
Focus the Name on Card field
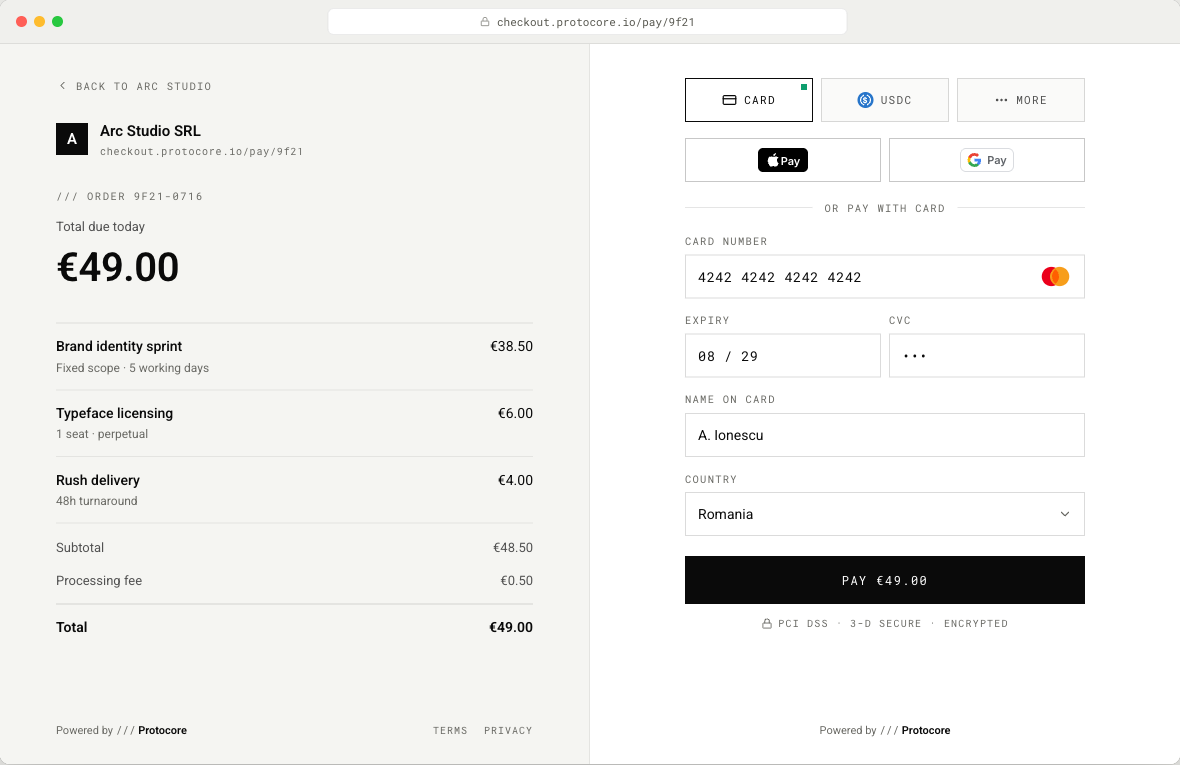pyautogui.click(x=885, y=435)
